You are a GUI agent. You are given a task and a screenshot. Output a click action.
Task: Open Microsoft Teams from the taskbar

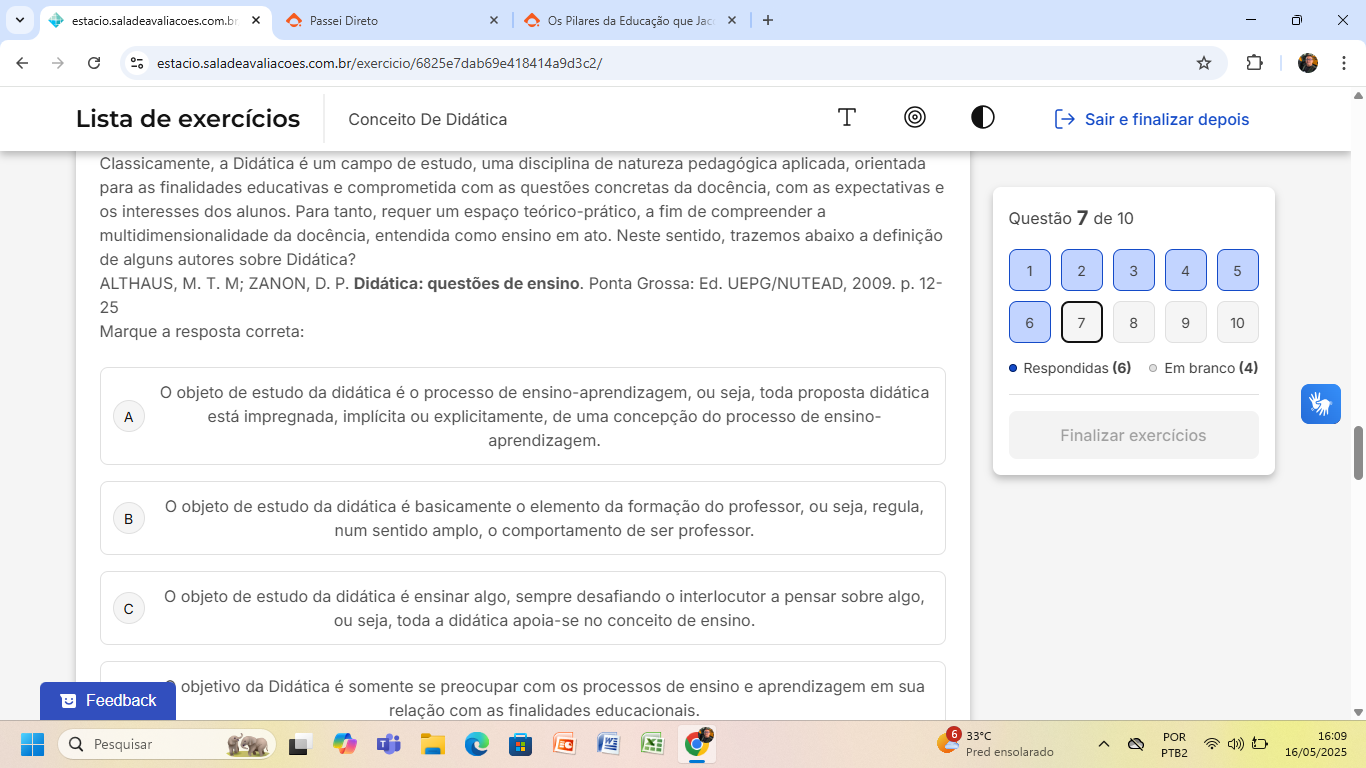pyautogui.click(x=388, y=744)
